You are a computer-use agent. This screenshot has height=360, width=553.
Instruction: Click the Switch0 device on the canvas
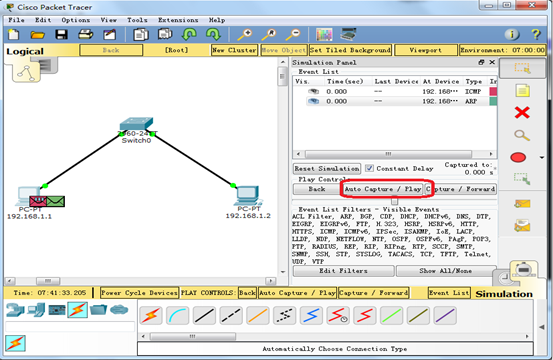point(136,125)
